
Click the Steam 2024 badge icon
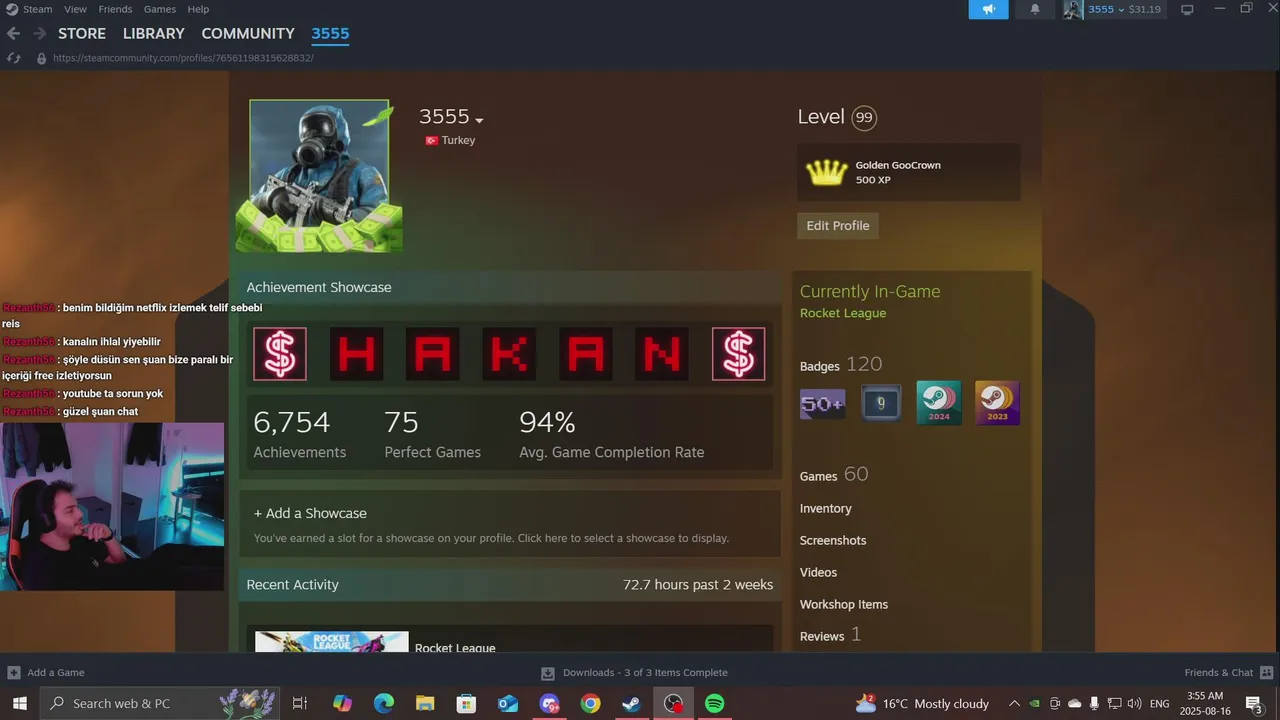point(939,403)
